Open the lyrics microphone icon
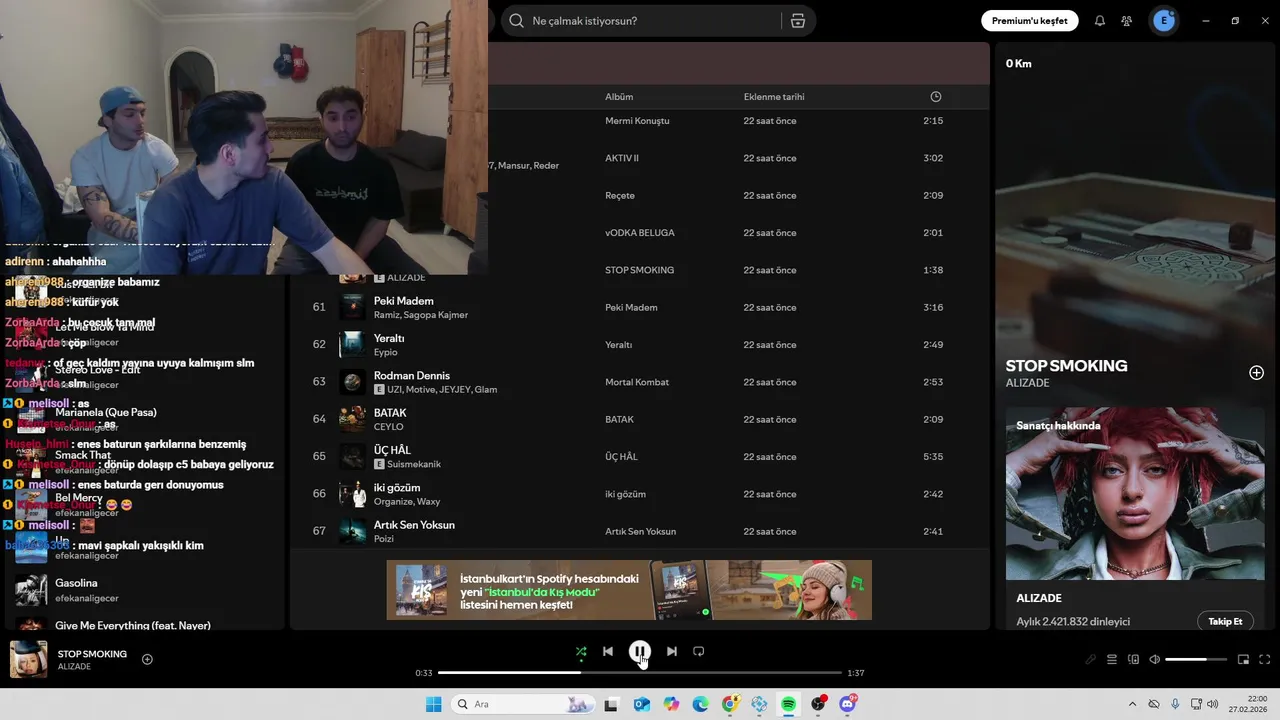Screen dimensions: 1280x720 click(1090, 659)
